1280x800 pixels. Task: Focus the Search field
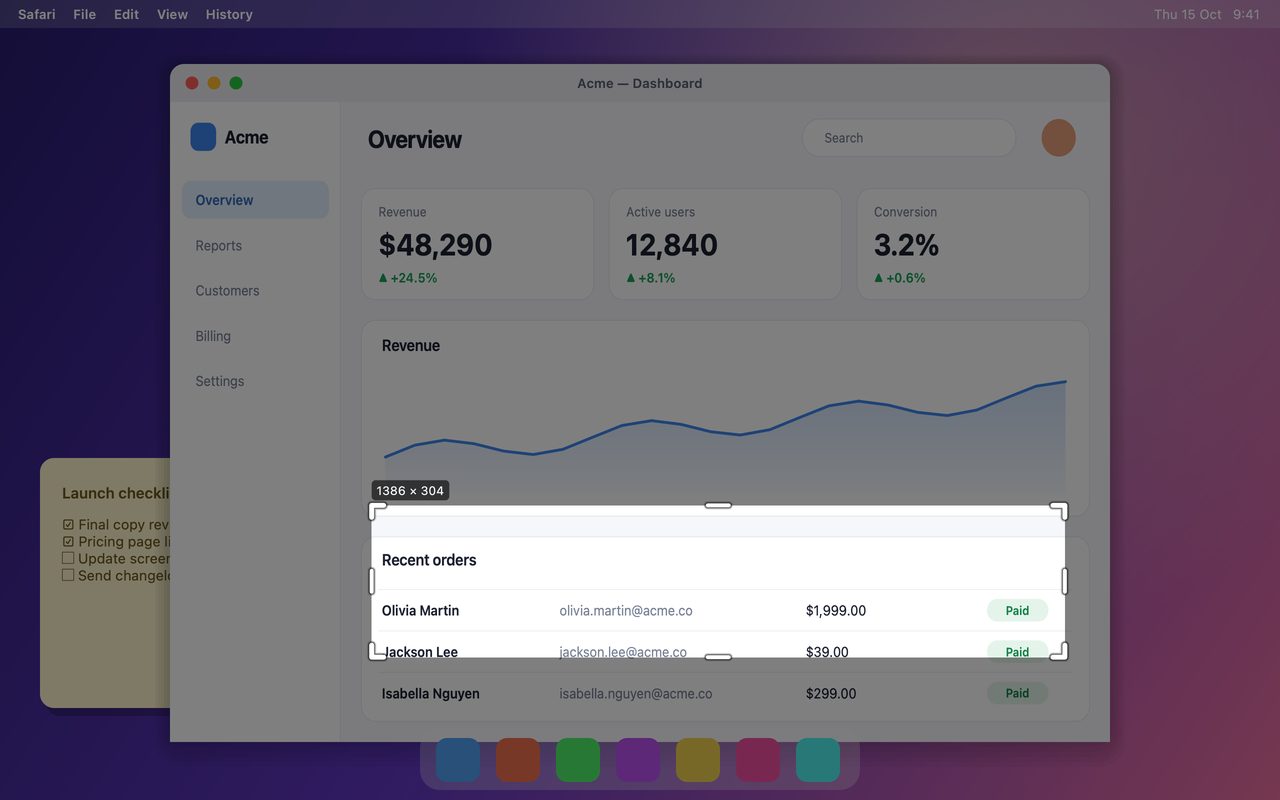pos(909,138)
